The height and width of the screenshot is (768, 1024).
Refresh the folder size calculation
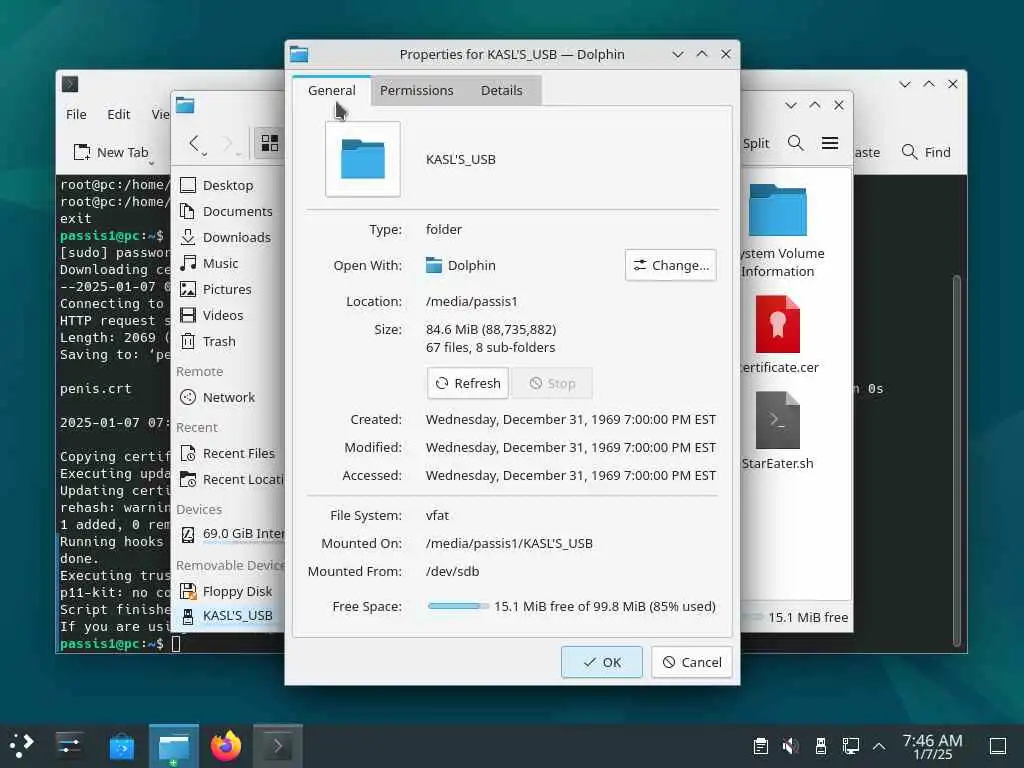(468, 383)
